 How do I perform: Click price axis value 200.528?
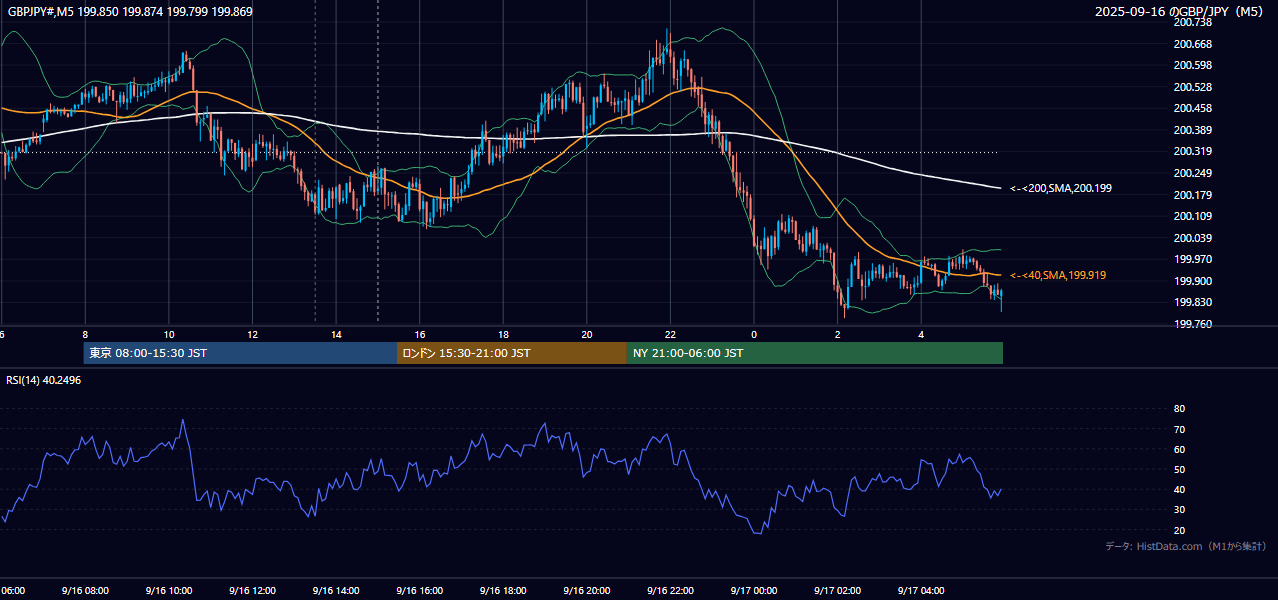[x=1193, y=87]
